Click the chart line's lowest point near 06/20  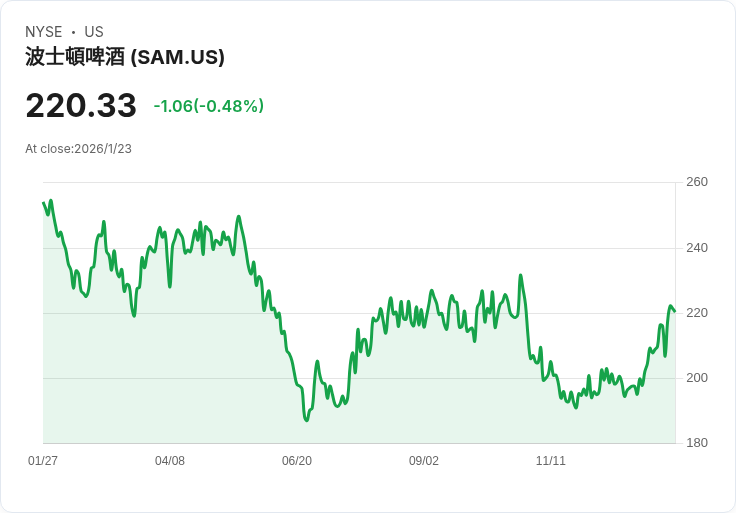pos(307,420)
